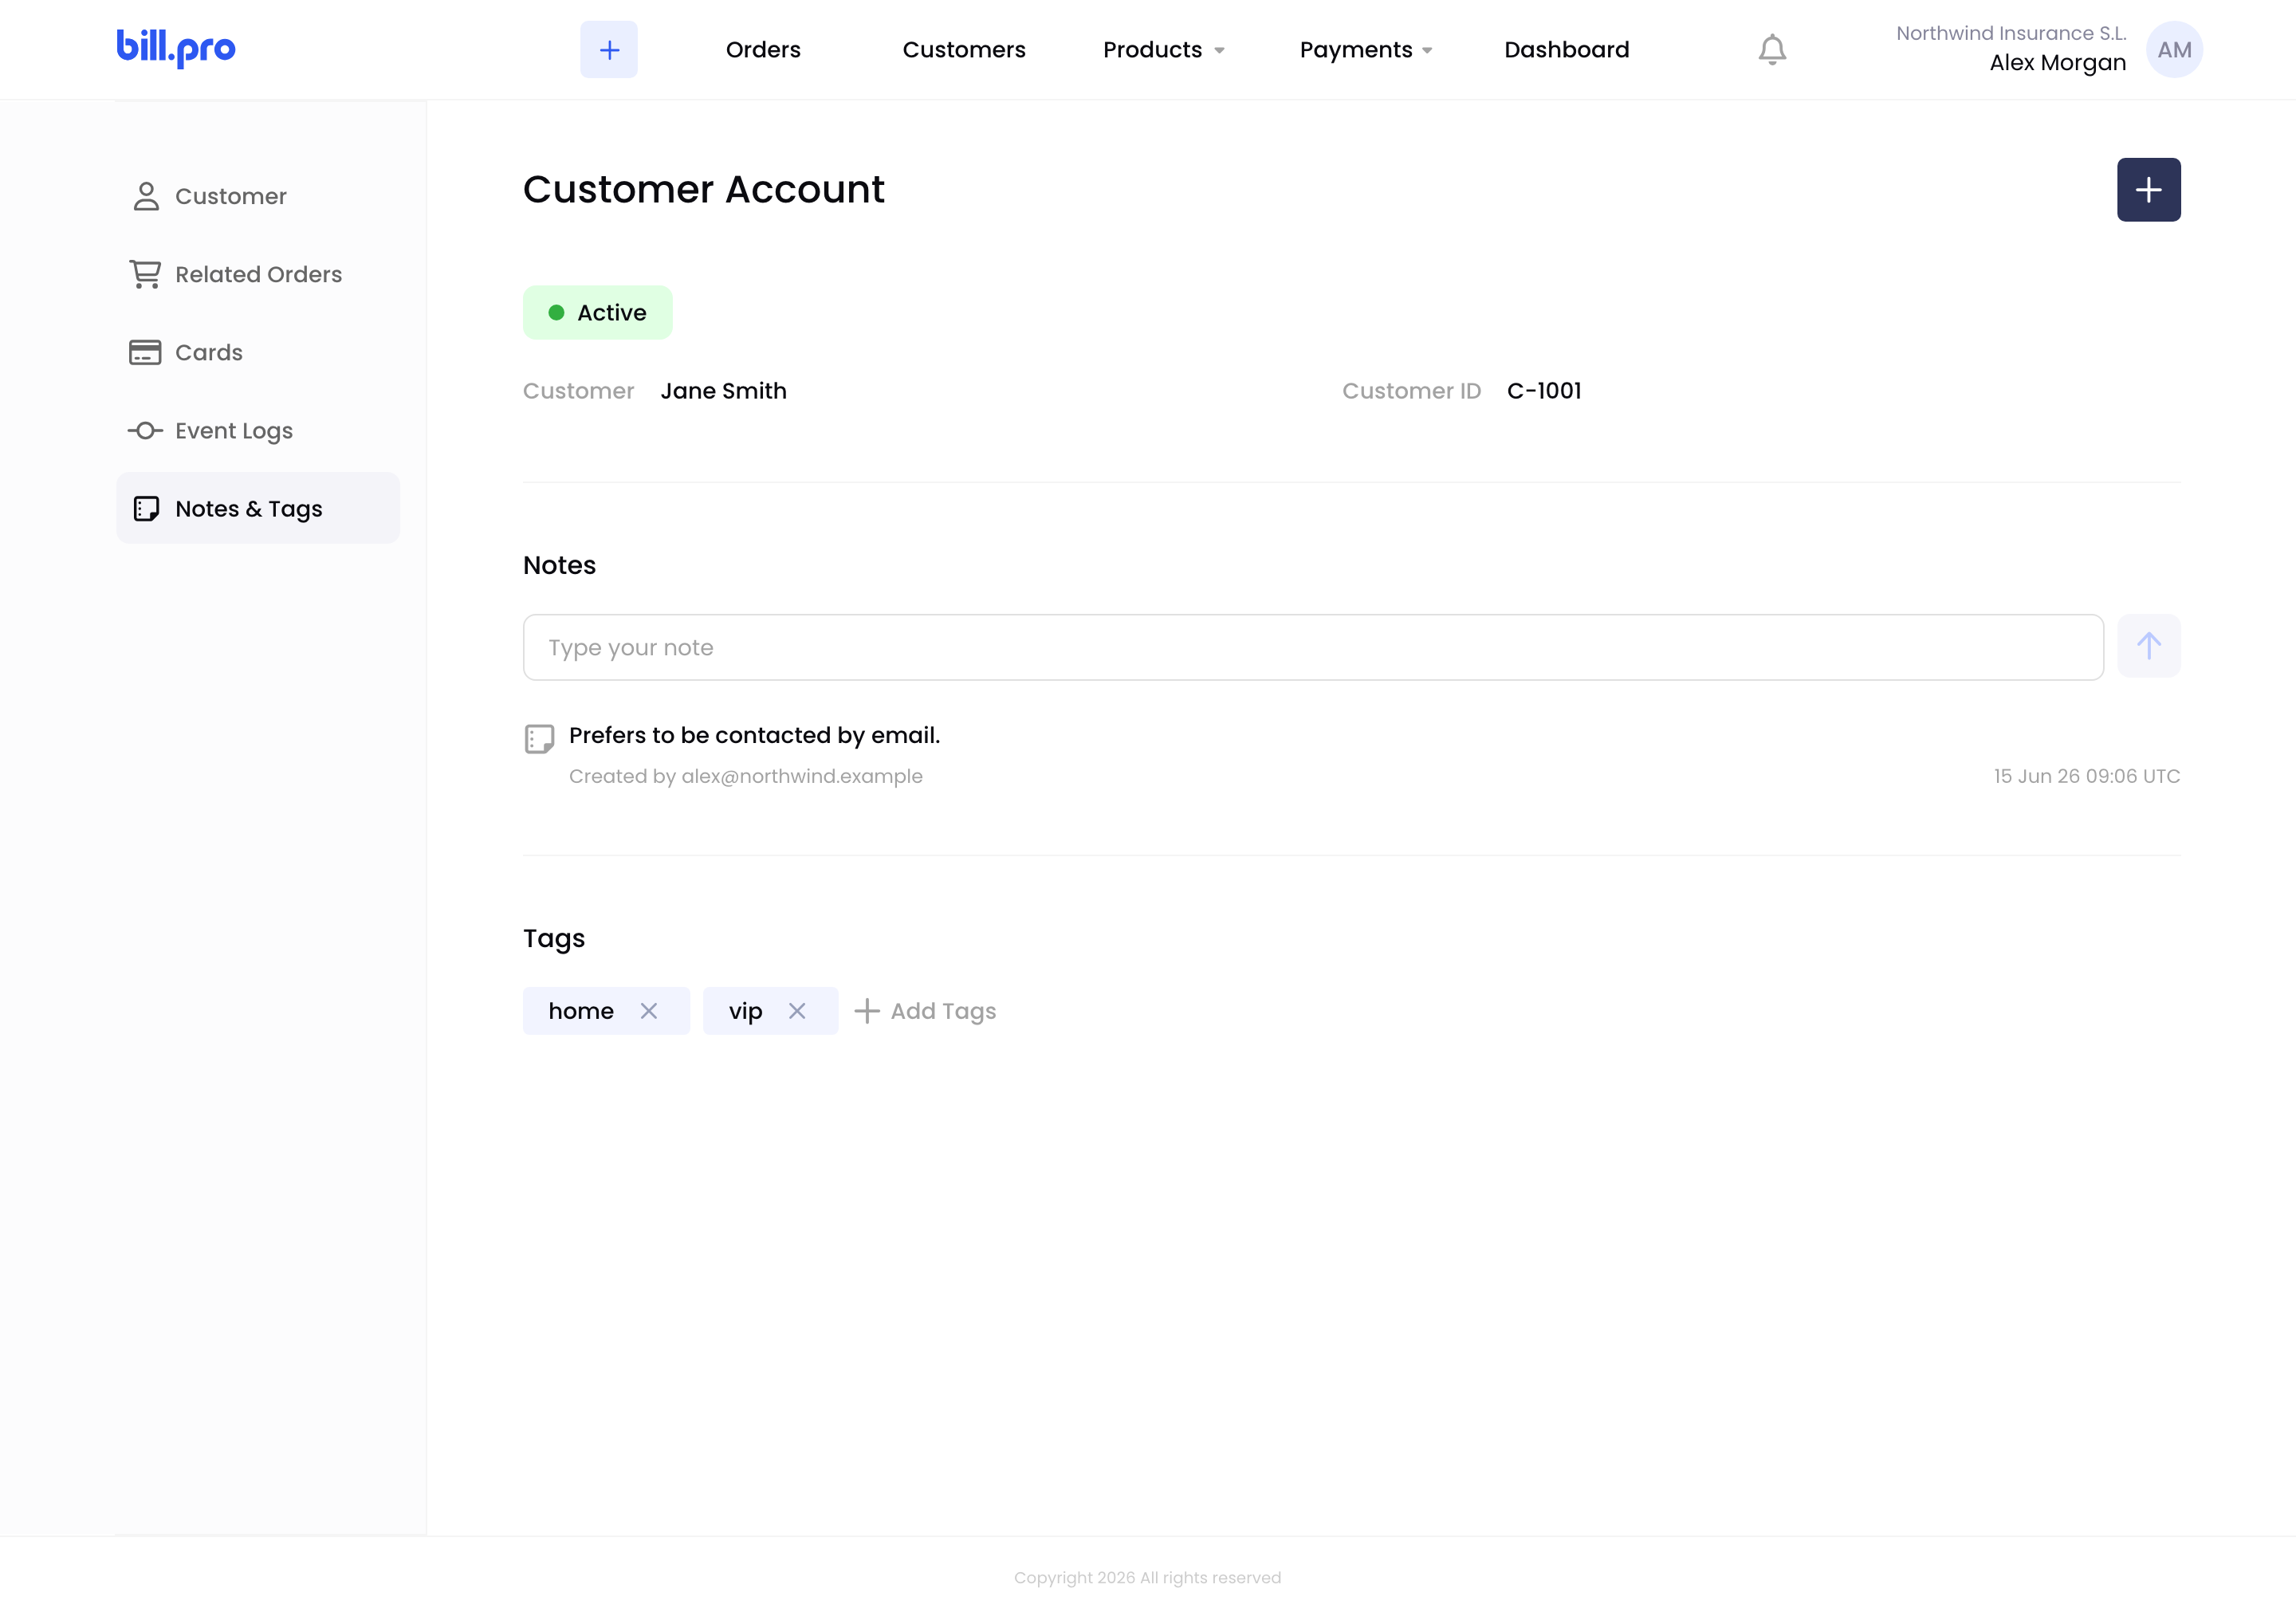The height and width of the screenshot is (1612, 2296).
Task: Select the Notes & Tags sidebar item
Action: 258,508
